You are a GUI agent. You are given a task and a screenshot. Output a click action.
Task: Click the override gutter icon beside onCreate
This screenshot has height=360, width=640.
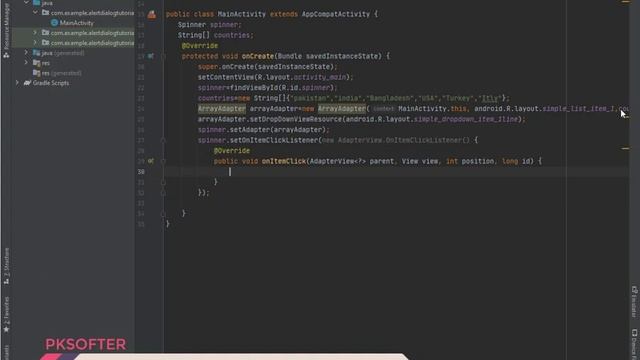point(151,56)
